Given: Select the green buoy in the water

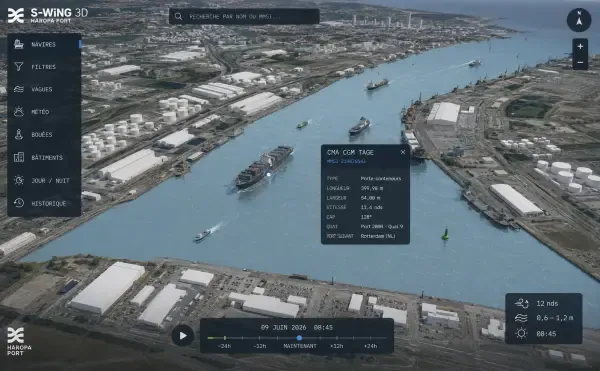Looking at the screenshot, I should tap(445, 234).
